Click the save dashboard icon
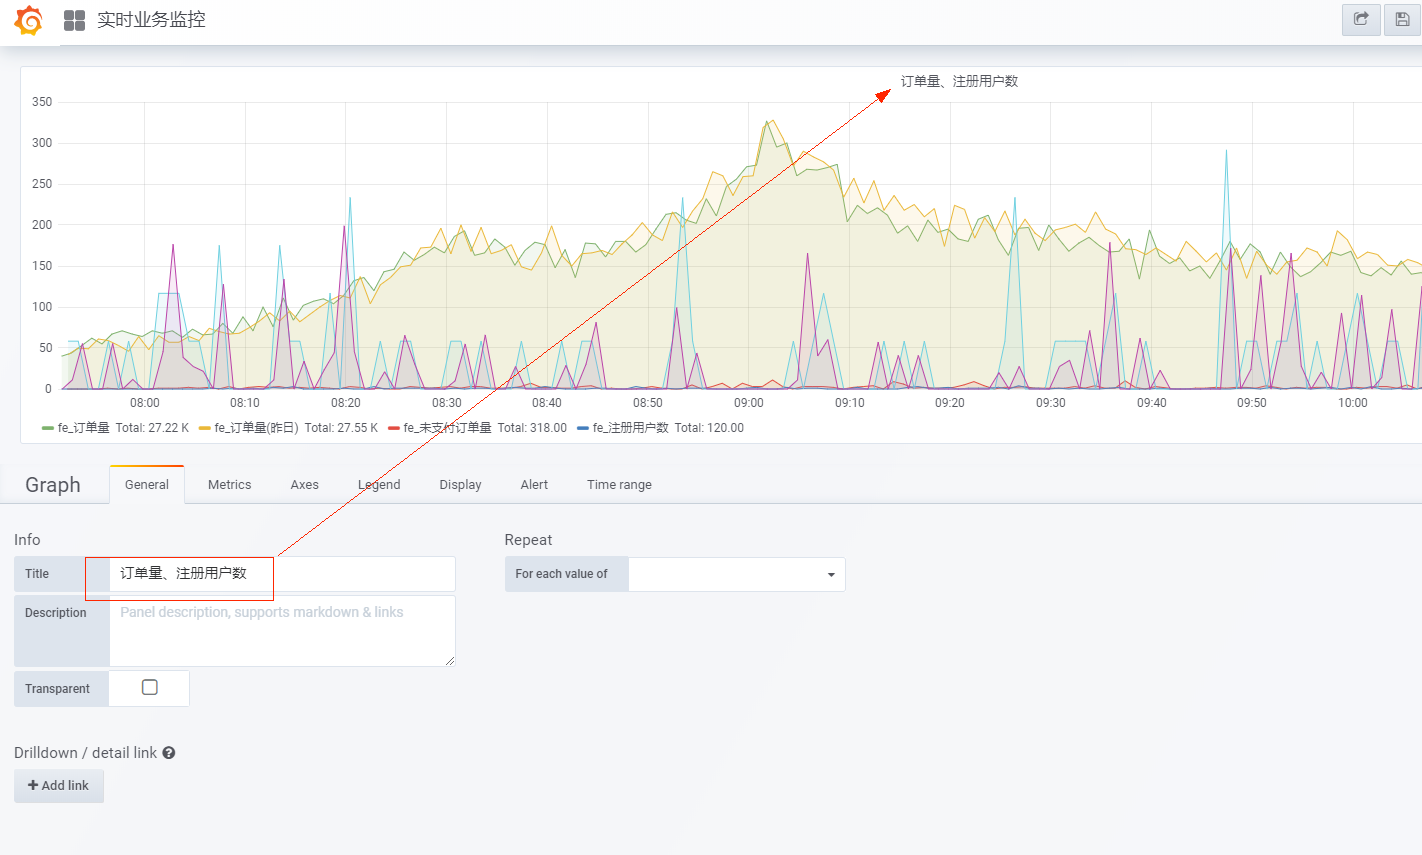 pos(1402,19)
